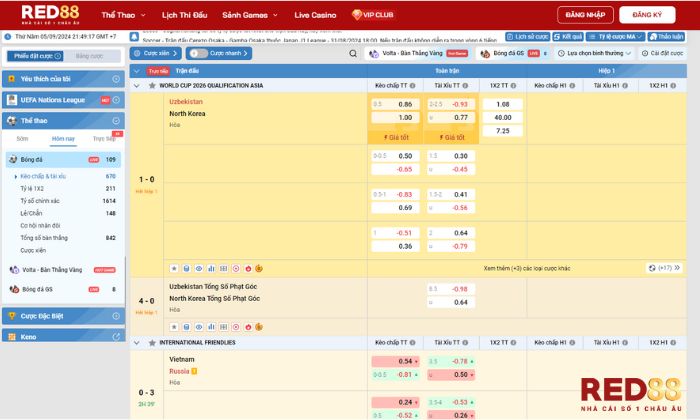The height and width of the screenshot is (420, 700).
Task: Open Kết quả results
Action: click(x=567, y=37)
